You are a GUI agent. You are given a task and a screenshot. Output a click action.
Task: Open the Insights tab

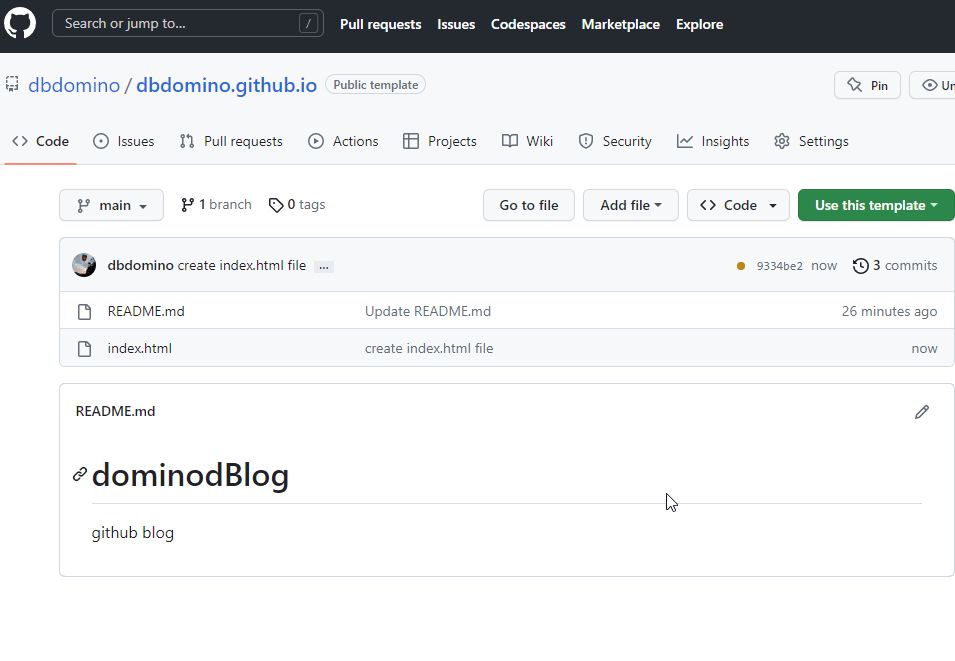click(713, 141)
